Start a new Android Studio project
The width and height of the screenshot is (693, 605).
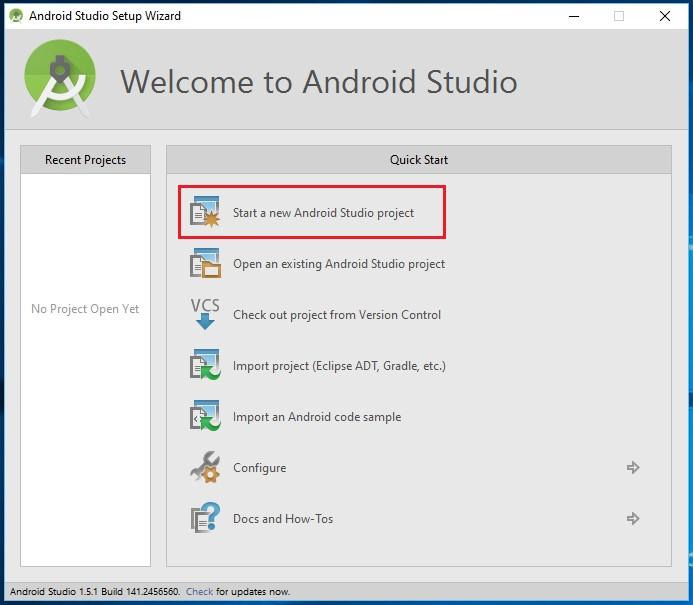323,213
